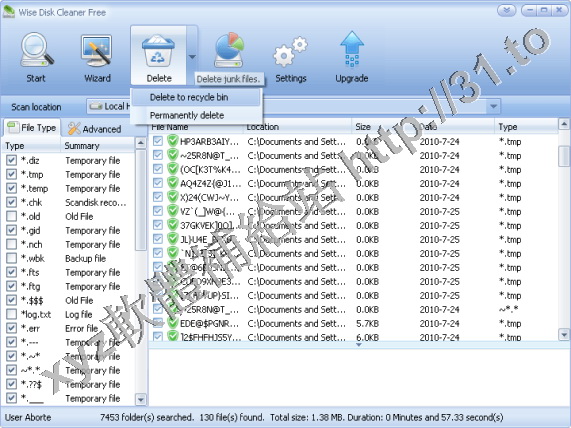
Task: Open the disk analysis pie chart tool
Action: (229, 51)
